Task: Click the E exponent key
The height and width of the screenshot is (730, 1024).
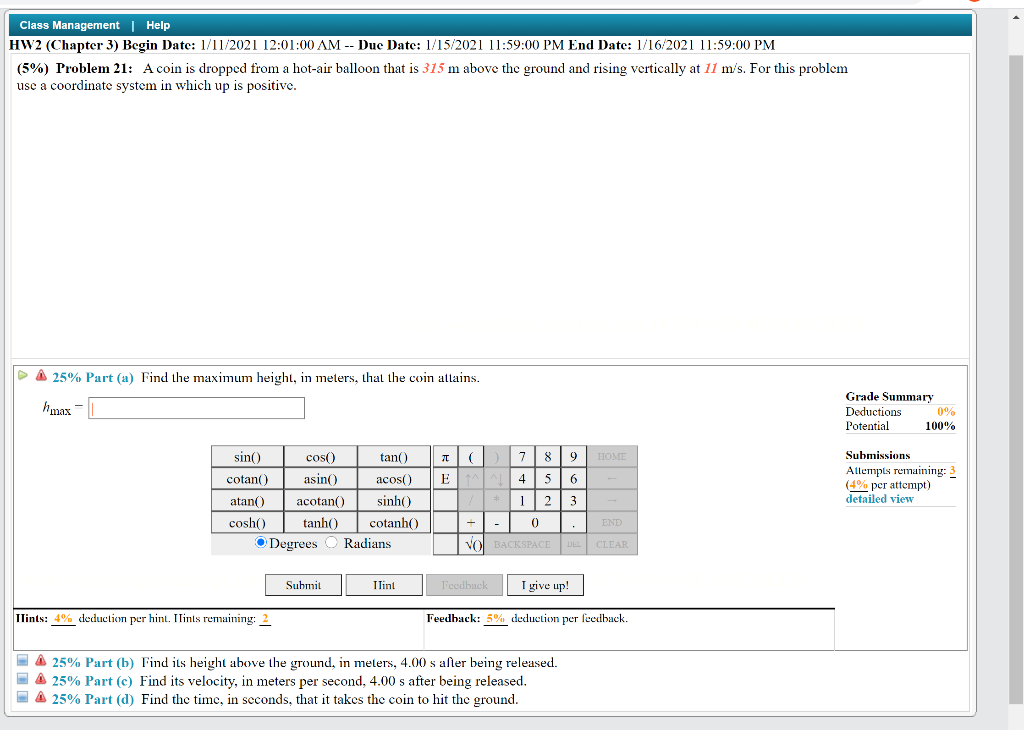Action: pos(444,478)
